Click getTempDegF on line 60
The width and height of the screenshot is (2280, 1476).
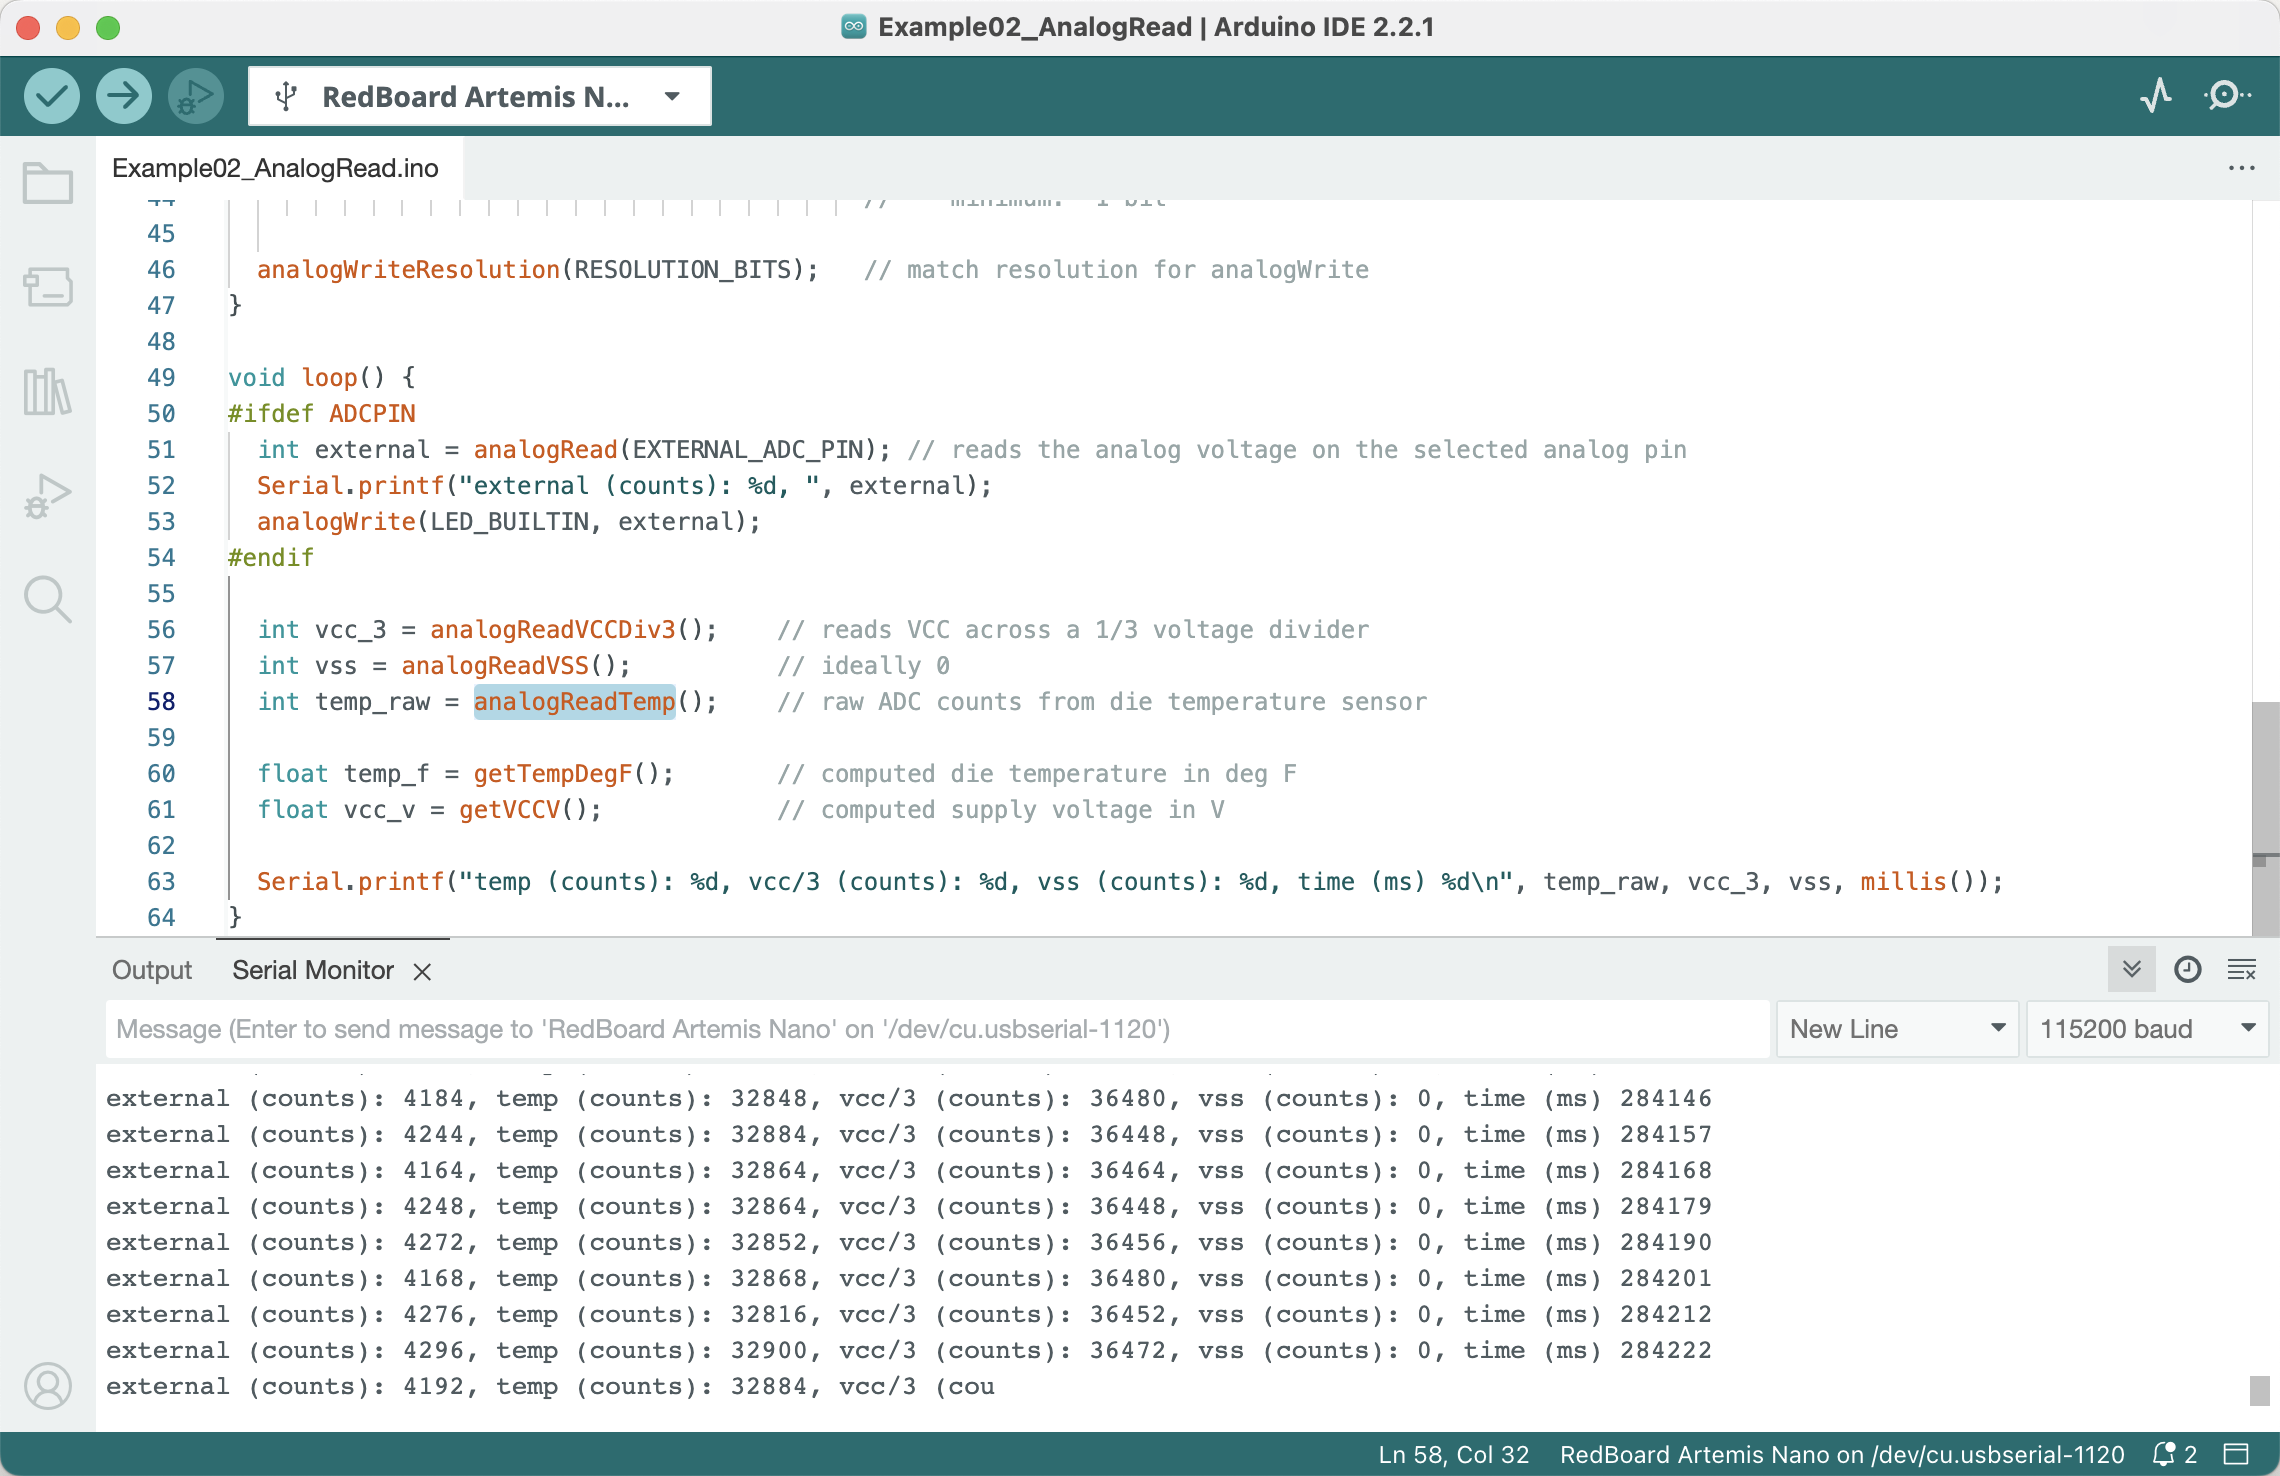point(553,773)
